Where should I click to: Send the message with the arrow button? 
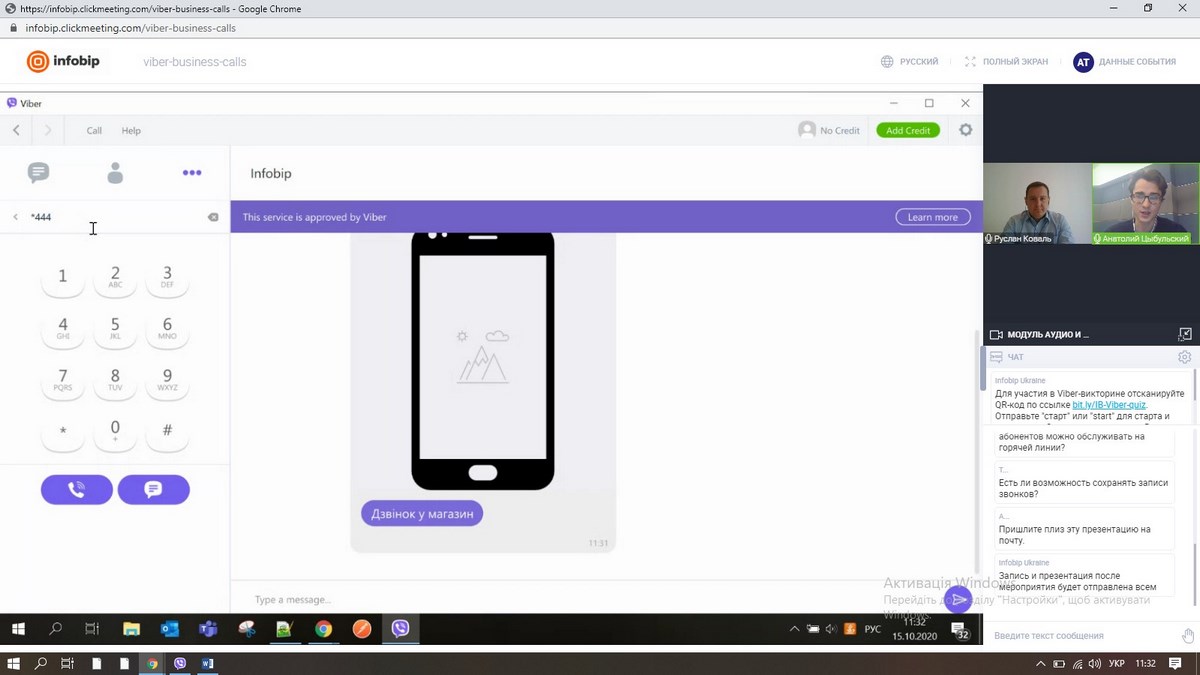[958, 599]
